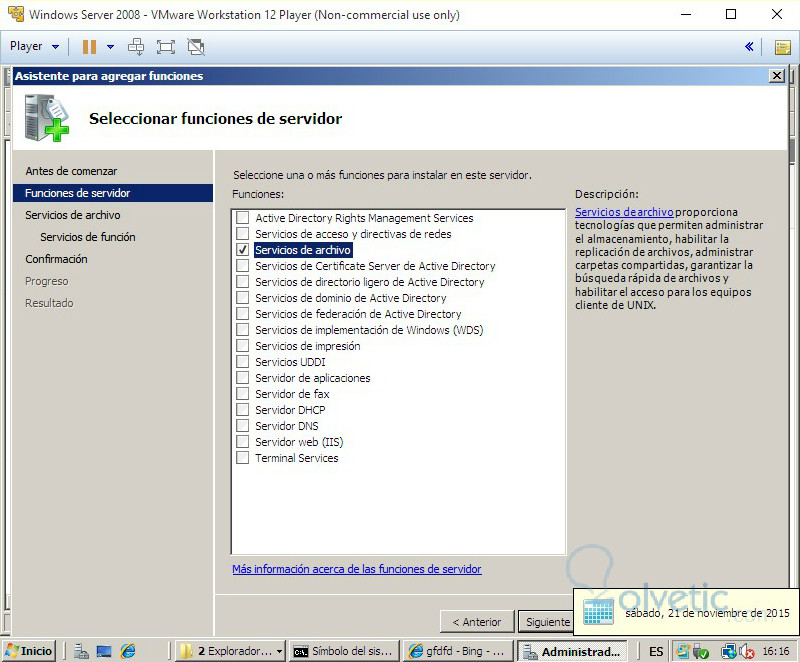Screen dimensions: 800x662
Task: Open Servicios de función step
Action: (x=88, y=237)
